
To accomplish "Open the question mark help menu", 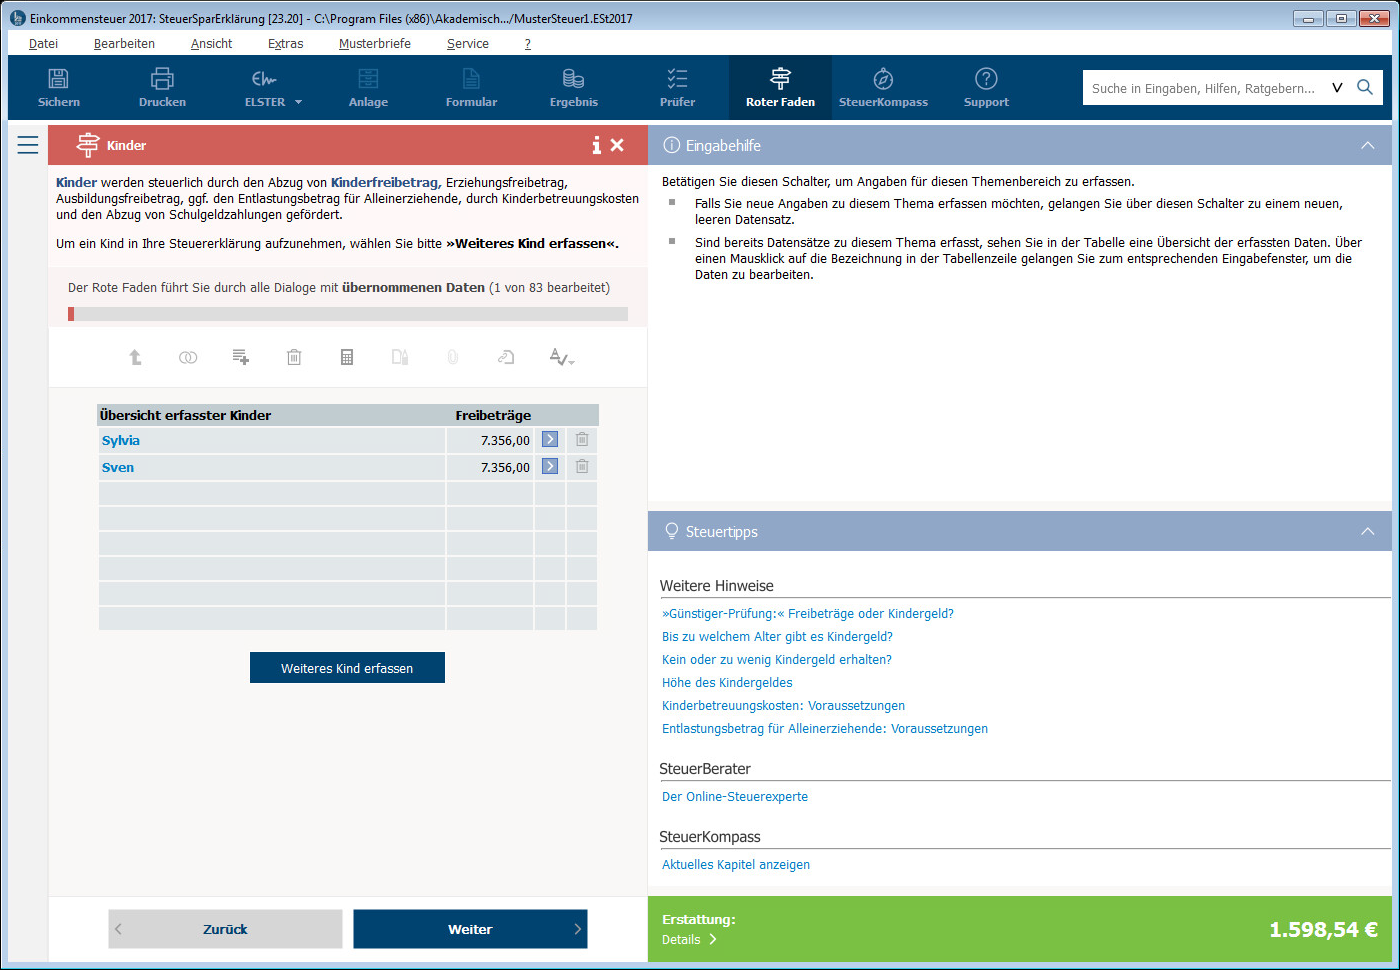I will pos(528,44).
